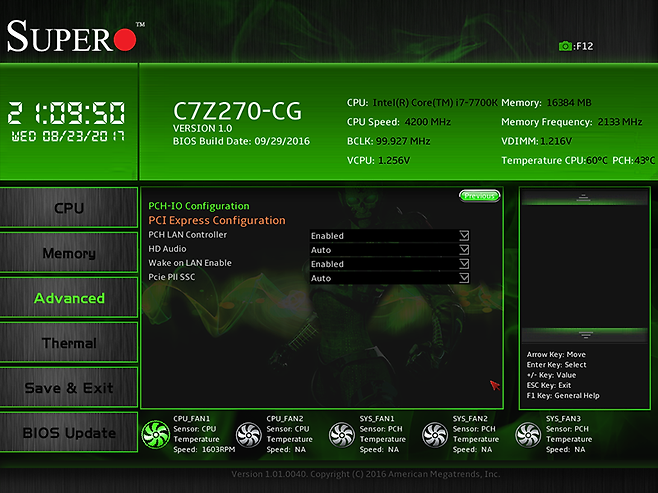
Task: Open the Save & Exit menu
Action: click(69, 387)
